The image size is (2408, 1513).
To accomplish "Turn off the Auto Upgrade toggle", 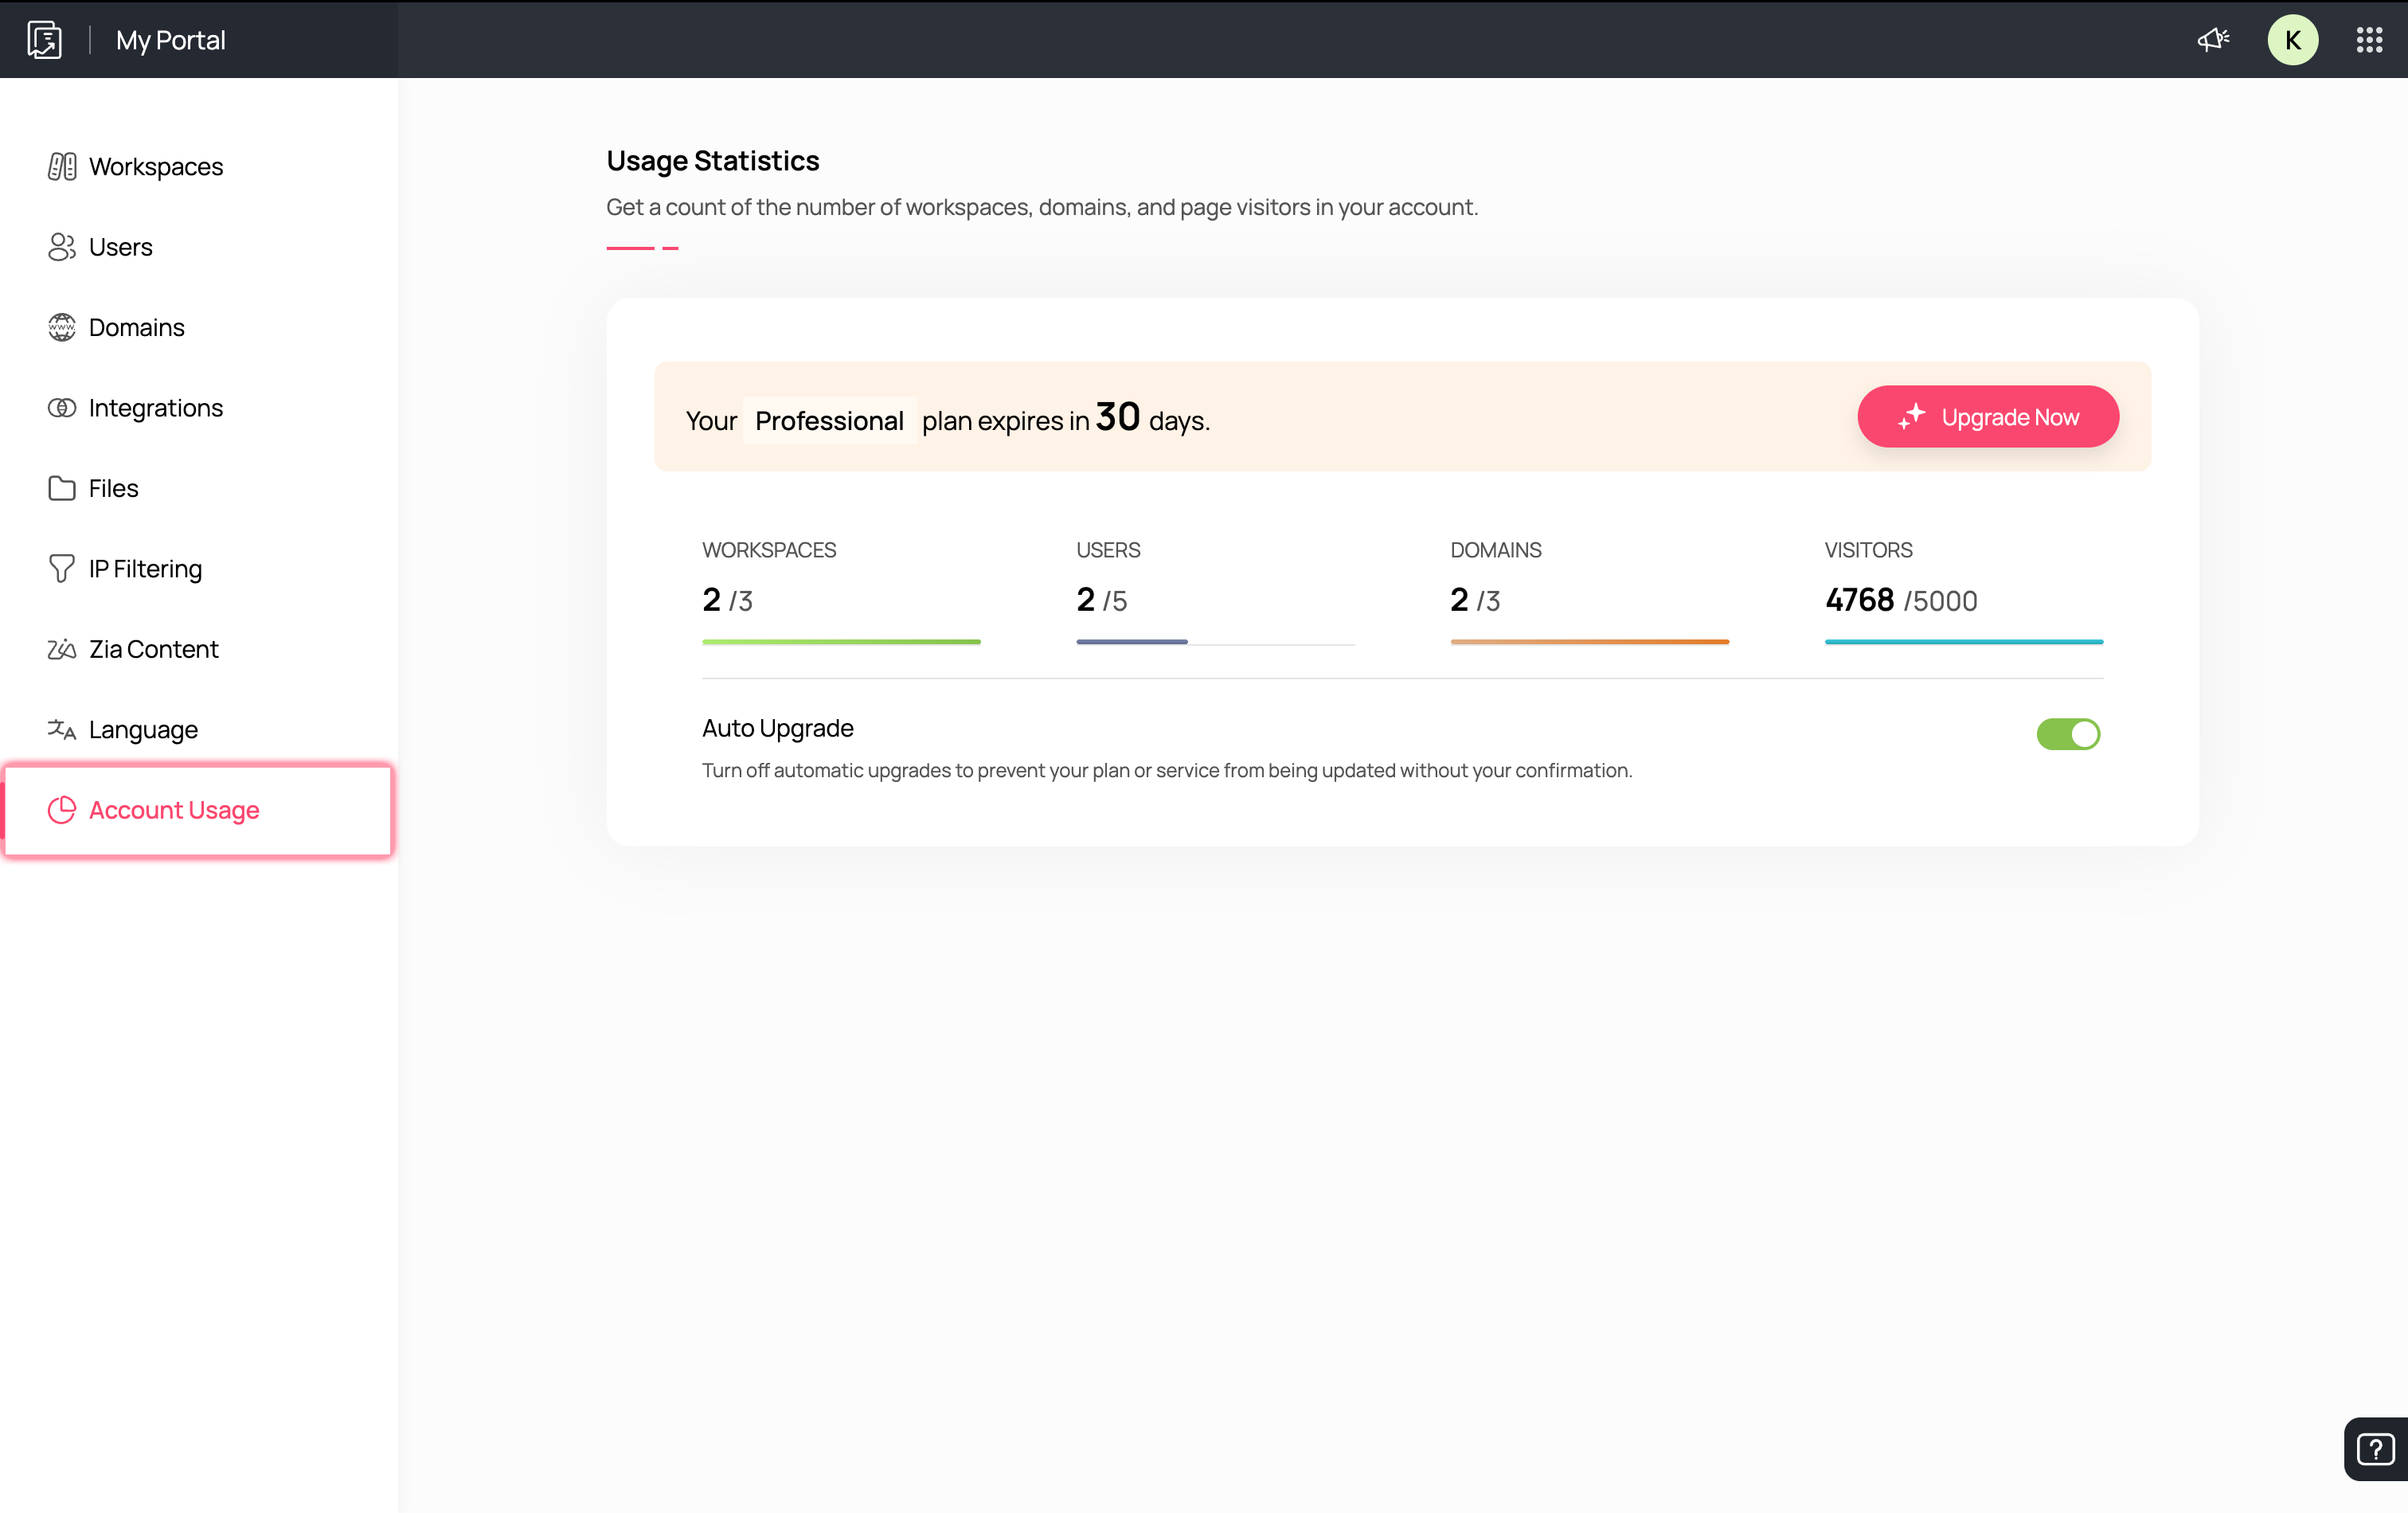I will pyautogui.click(x=2068, y=734).
